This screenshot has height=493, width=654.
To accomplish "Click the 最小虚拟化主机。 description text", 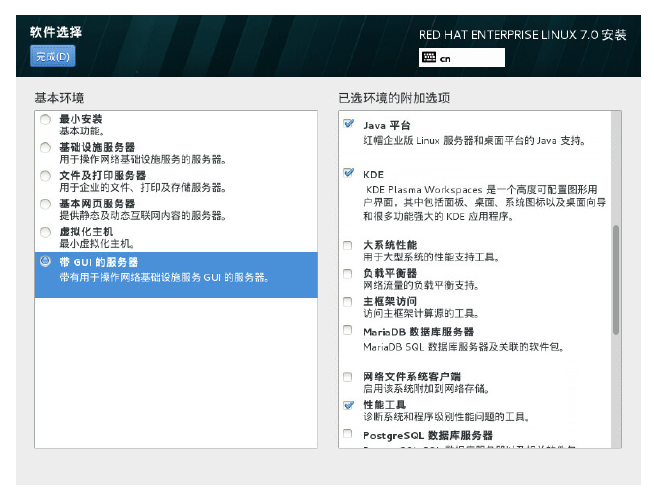I will click(x=96, y=244).
